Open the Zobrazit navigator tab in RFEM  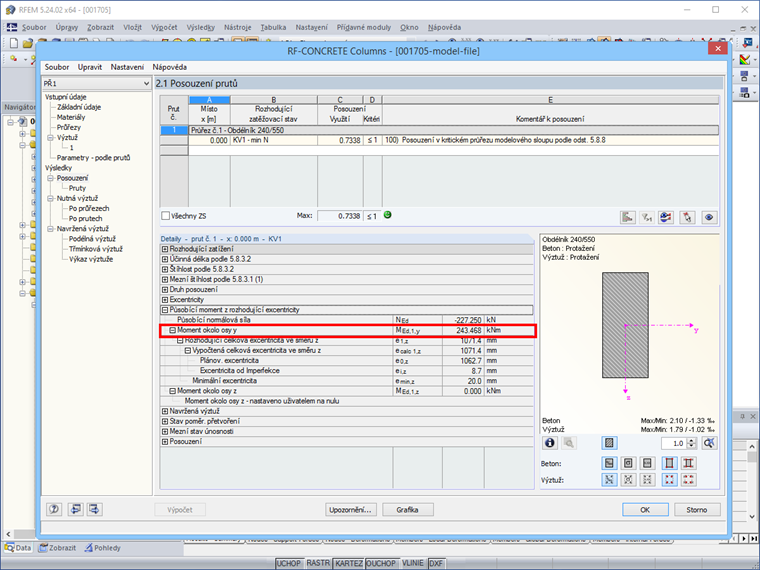coord(58,548)
